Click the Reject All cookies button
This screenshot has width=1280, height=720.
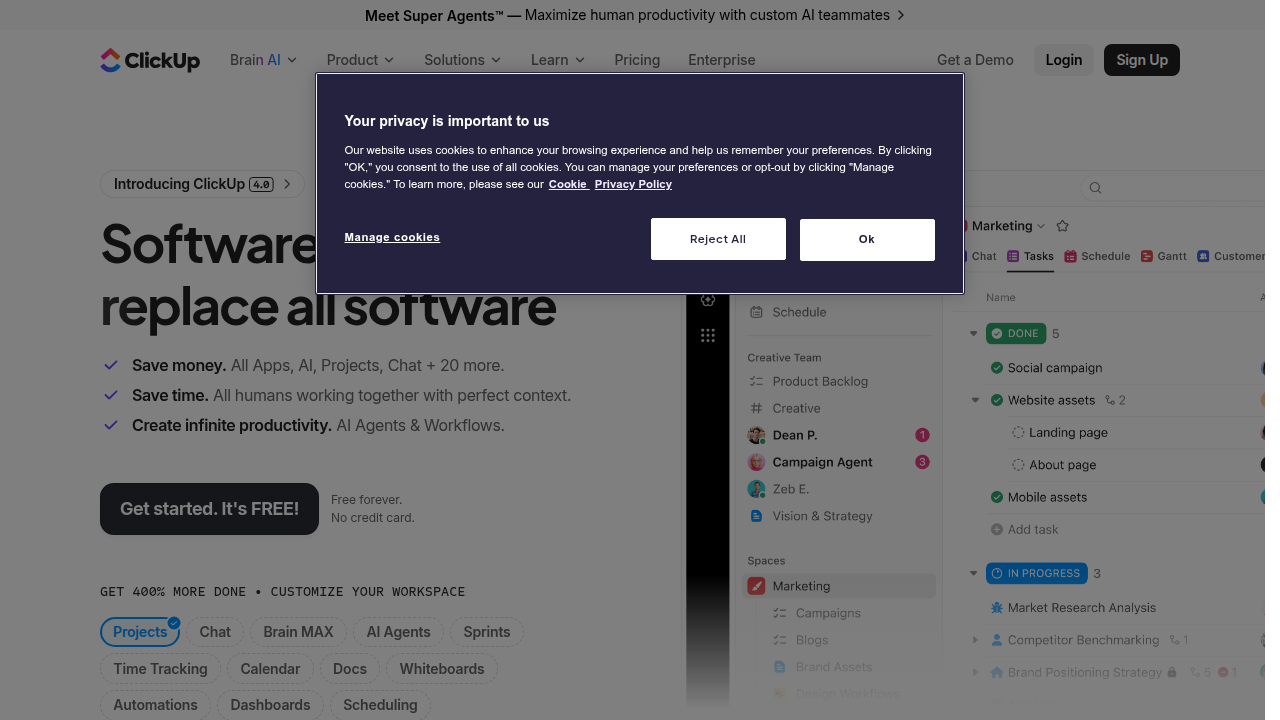[x=718, y=239]
